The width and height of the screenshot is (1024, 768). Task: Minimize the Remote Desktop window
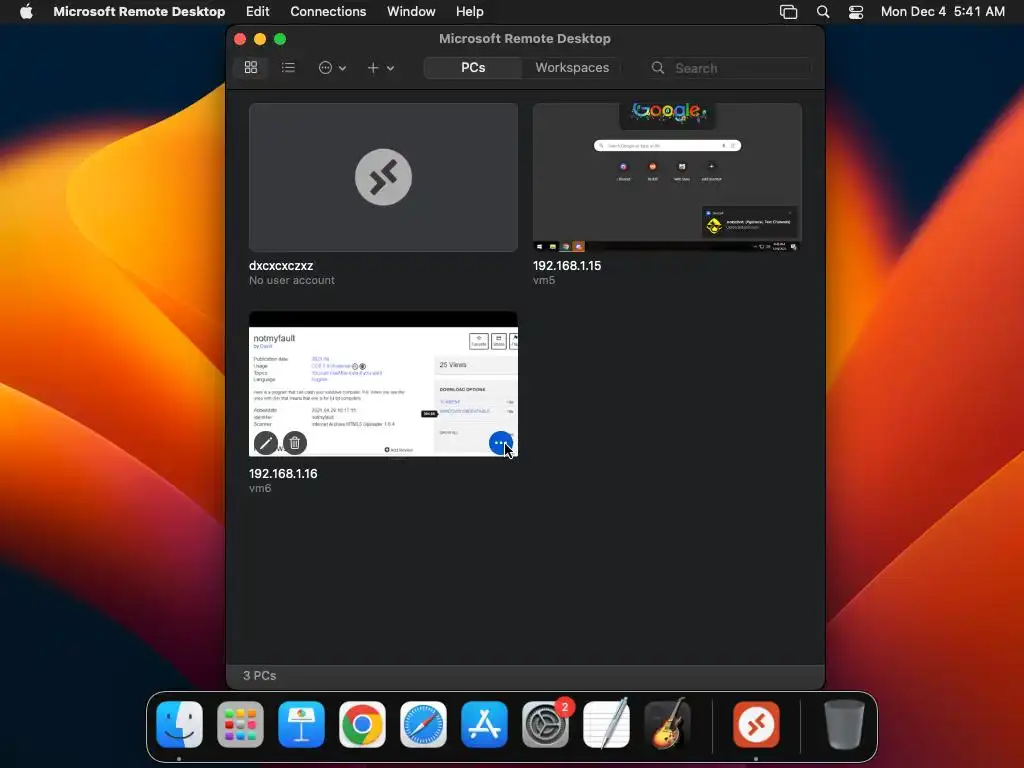pos(260,39)
